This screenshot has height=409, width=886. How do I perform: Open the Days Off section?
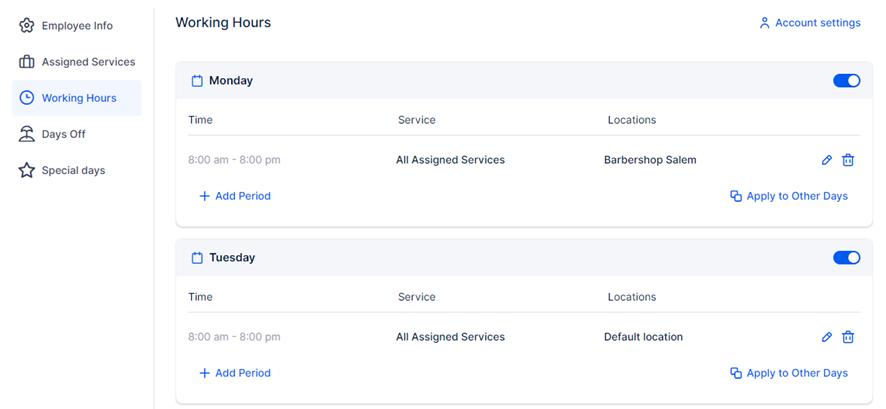63,134
